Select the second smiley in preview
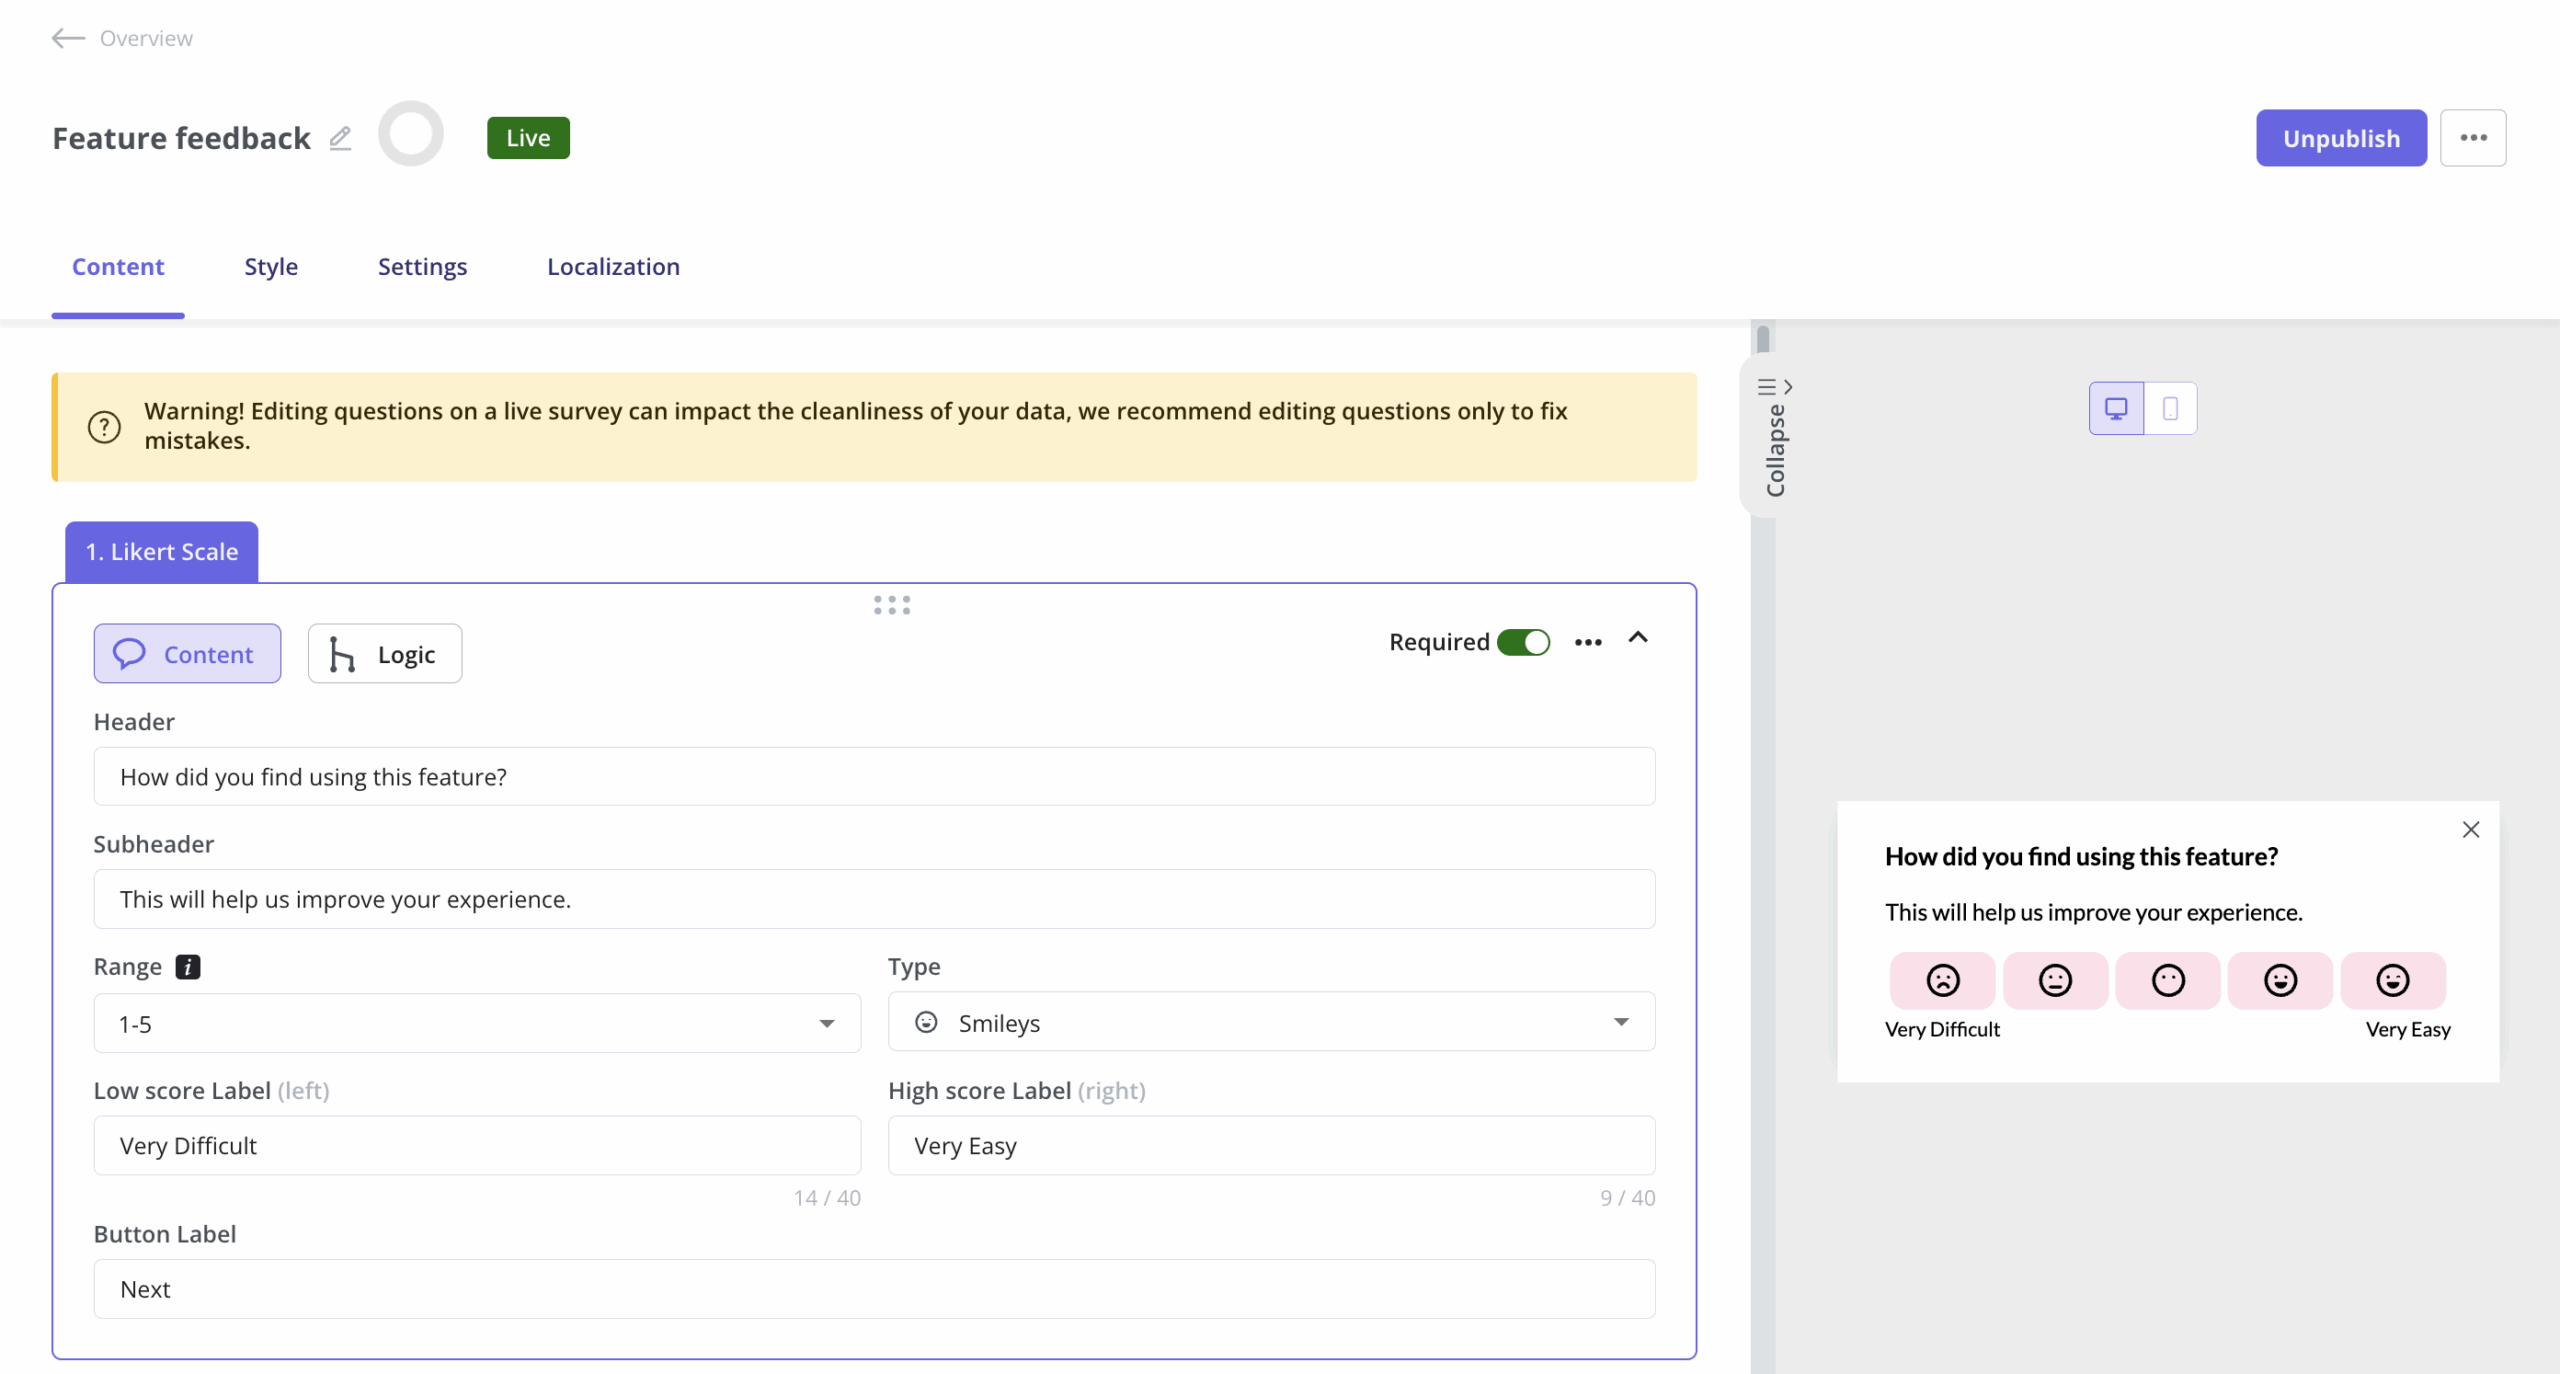The image size is (2560, 1374). [x=2055, y=980]
